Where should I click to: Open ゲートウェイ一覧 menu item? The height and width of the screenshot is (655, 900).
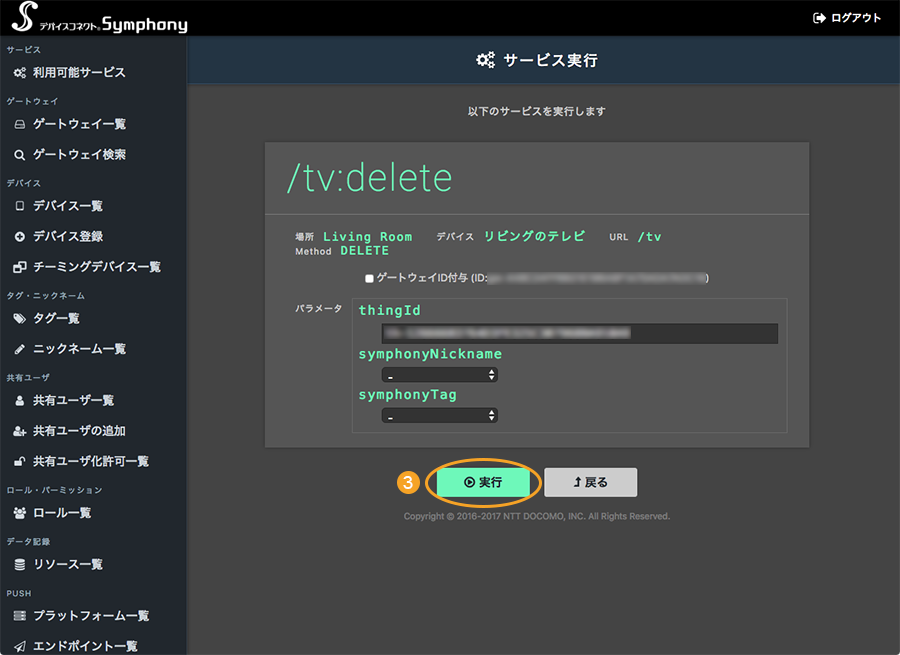pos(79,125)
